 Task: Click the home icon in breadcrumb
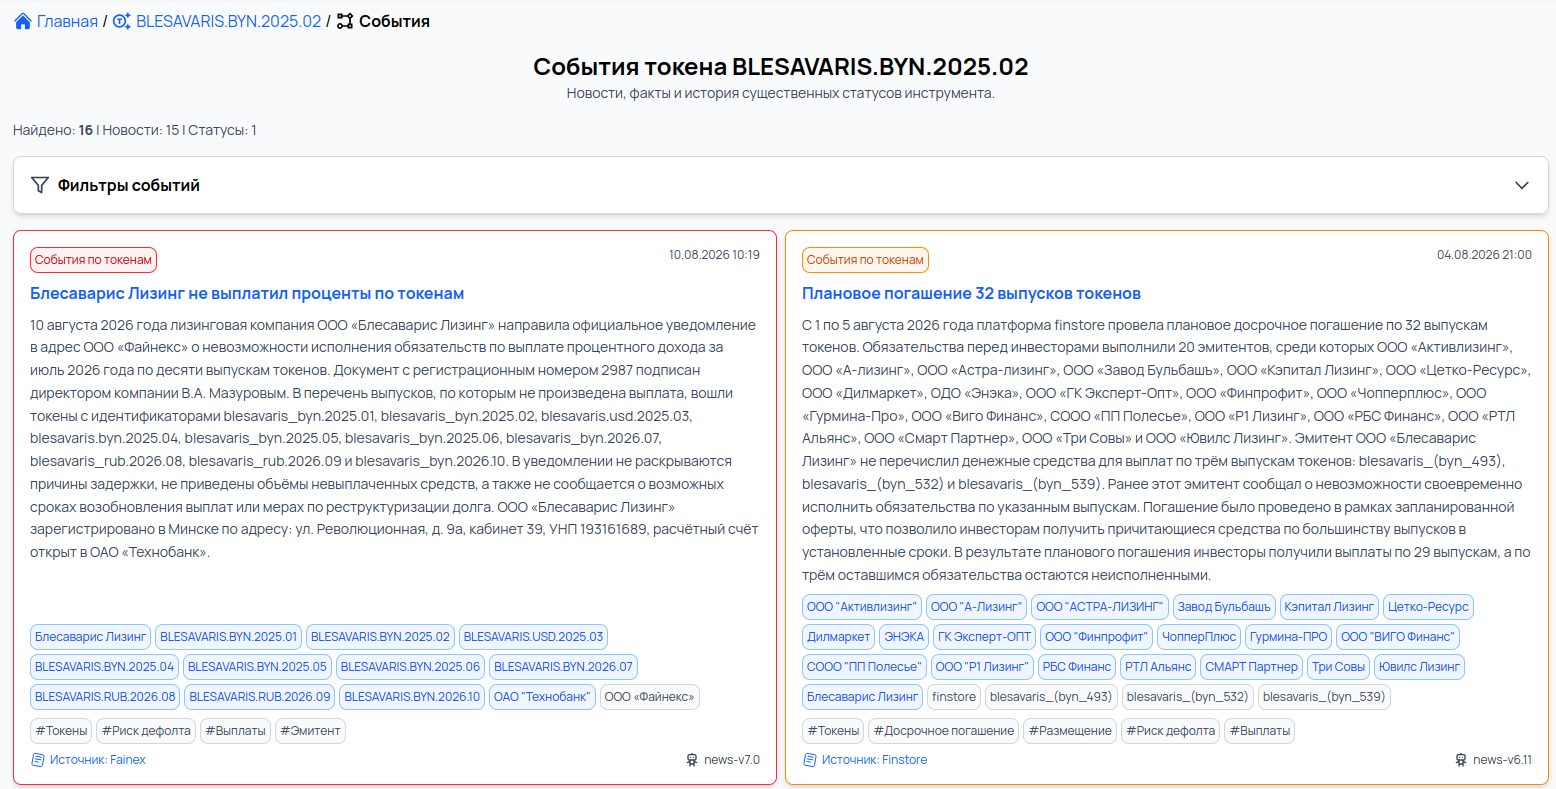pyautogui.click(x=23, y=21)
